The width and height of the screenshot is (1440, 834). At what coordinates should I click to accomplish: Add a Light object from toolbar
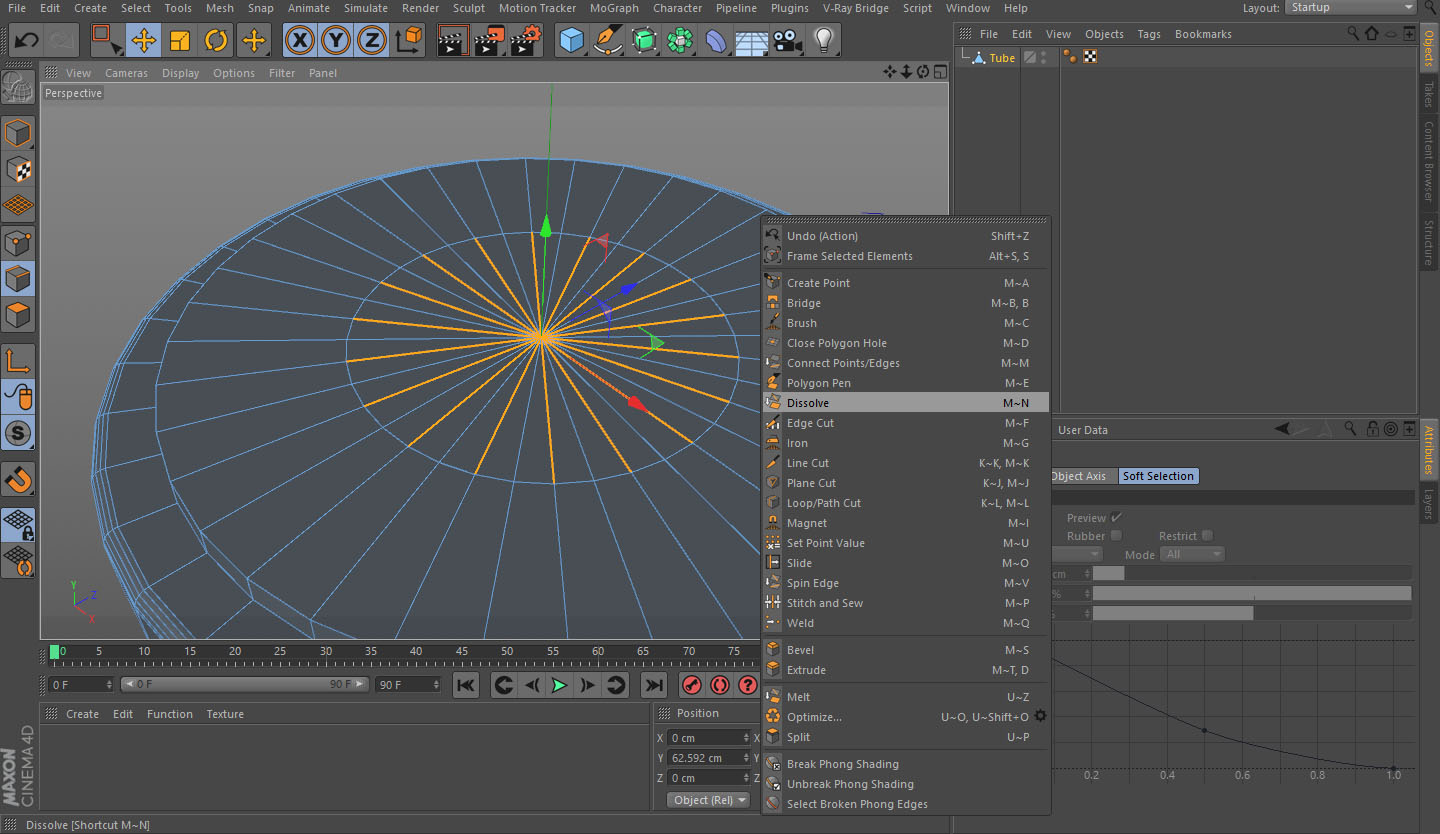[823, 41]
